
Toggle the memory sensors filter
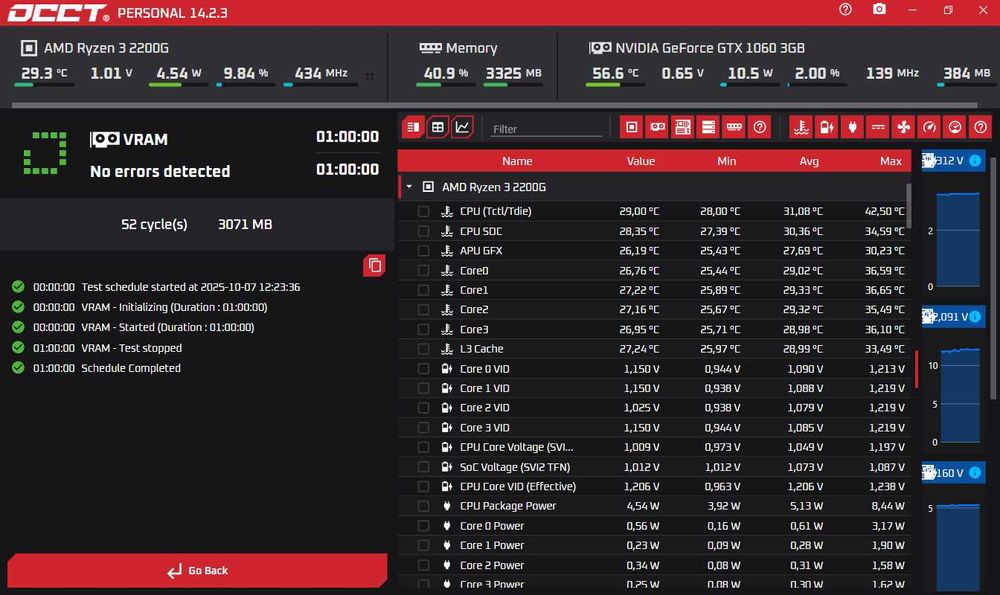pyautogui.click(x=734, y=128)
